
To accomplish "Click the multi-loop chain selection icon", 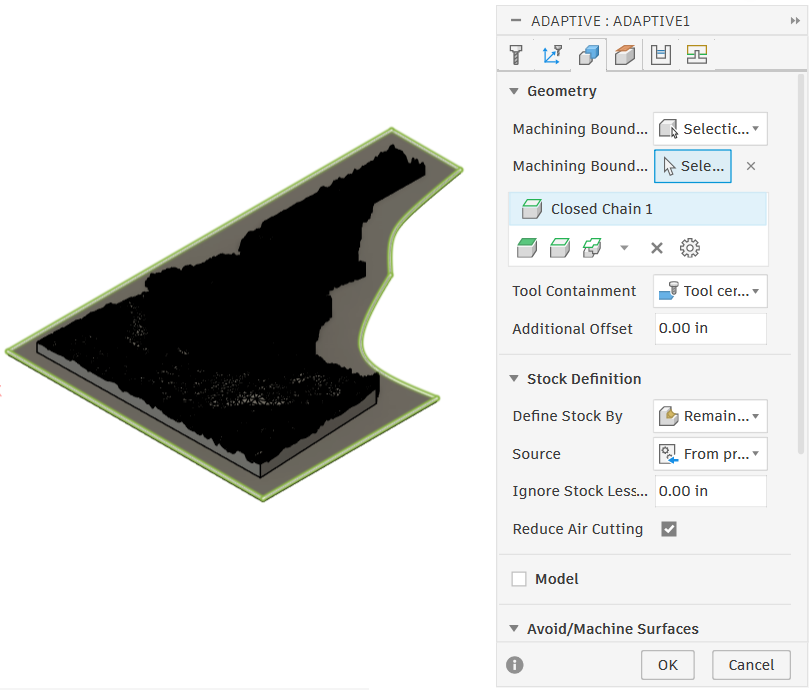I will [592, 248].
